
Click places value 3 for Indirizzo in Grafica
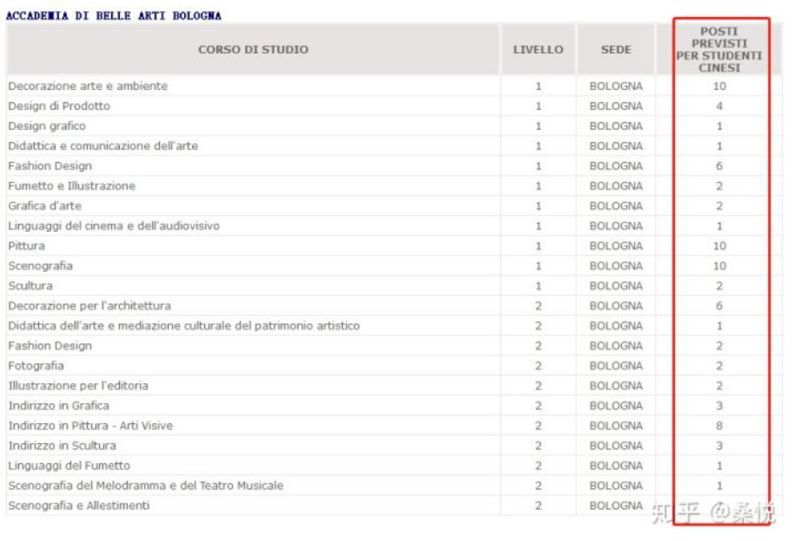click(719, 405)
